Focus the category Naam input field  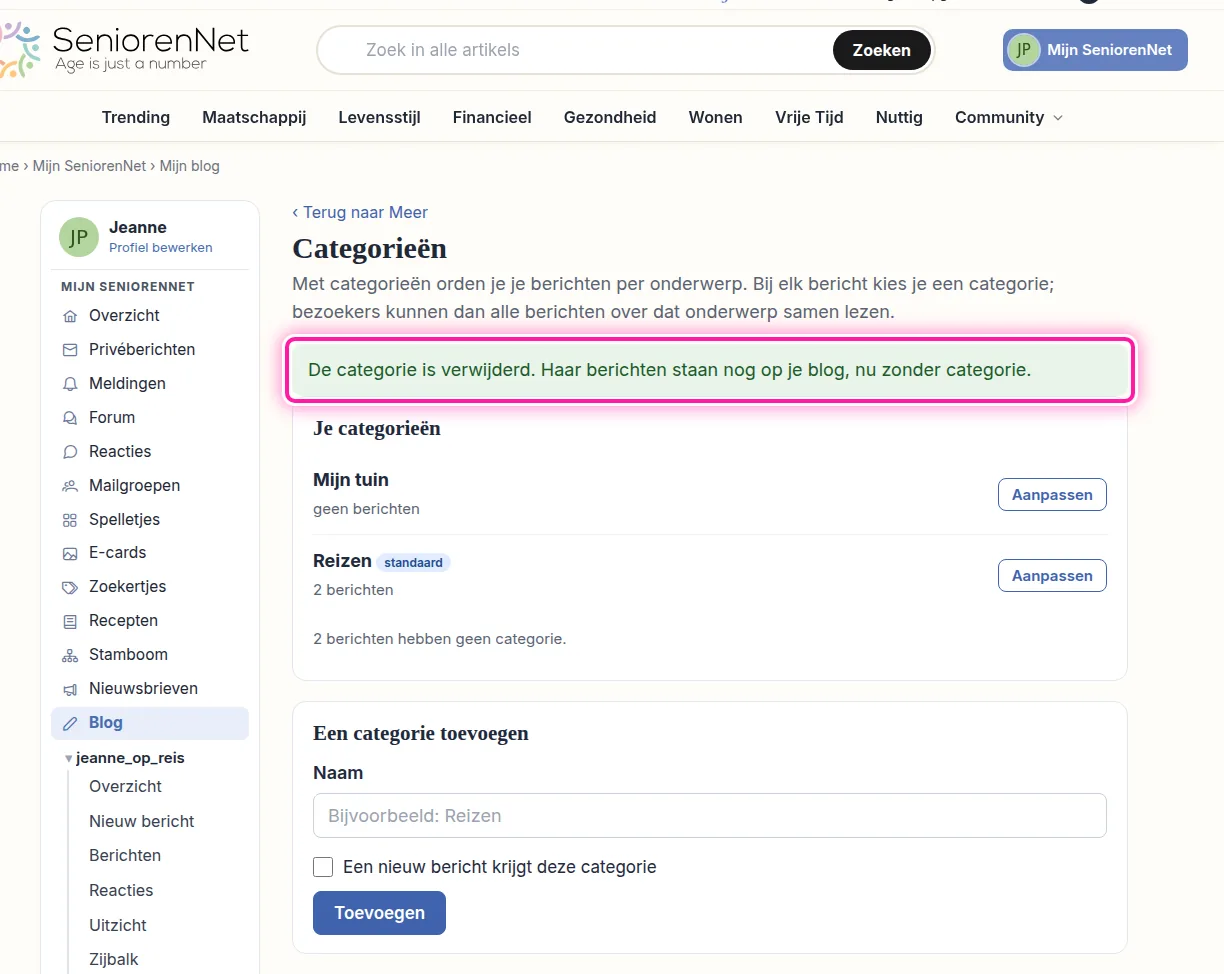[710, 816]
